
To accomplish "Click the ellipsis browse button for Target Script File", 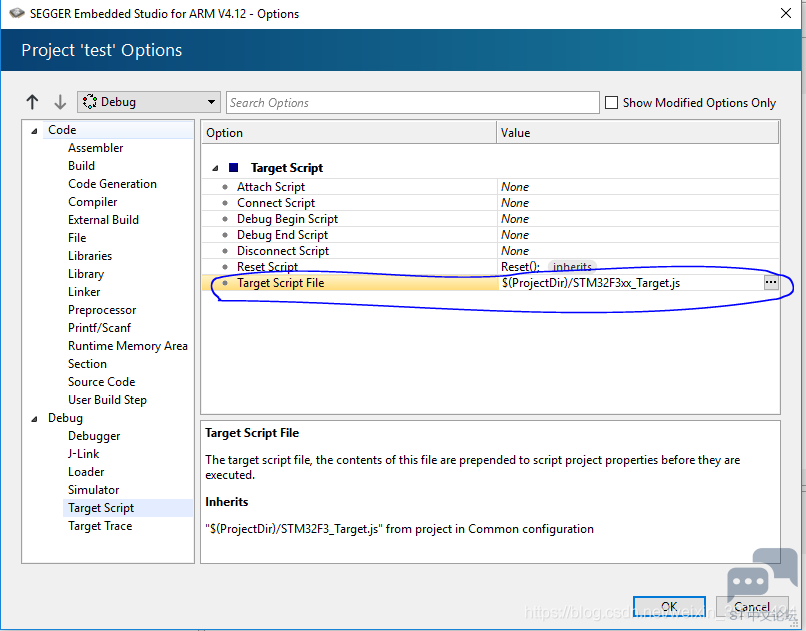I will click(x=771, y=282).
